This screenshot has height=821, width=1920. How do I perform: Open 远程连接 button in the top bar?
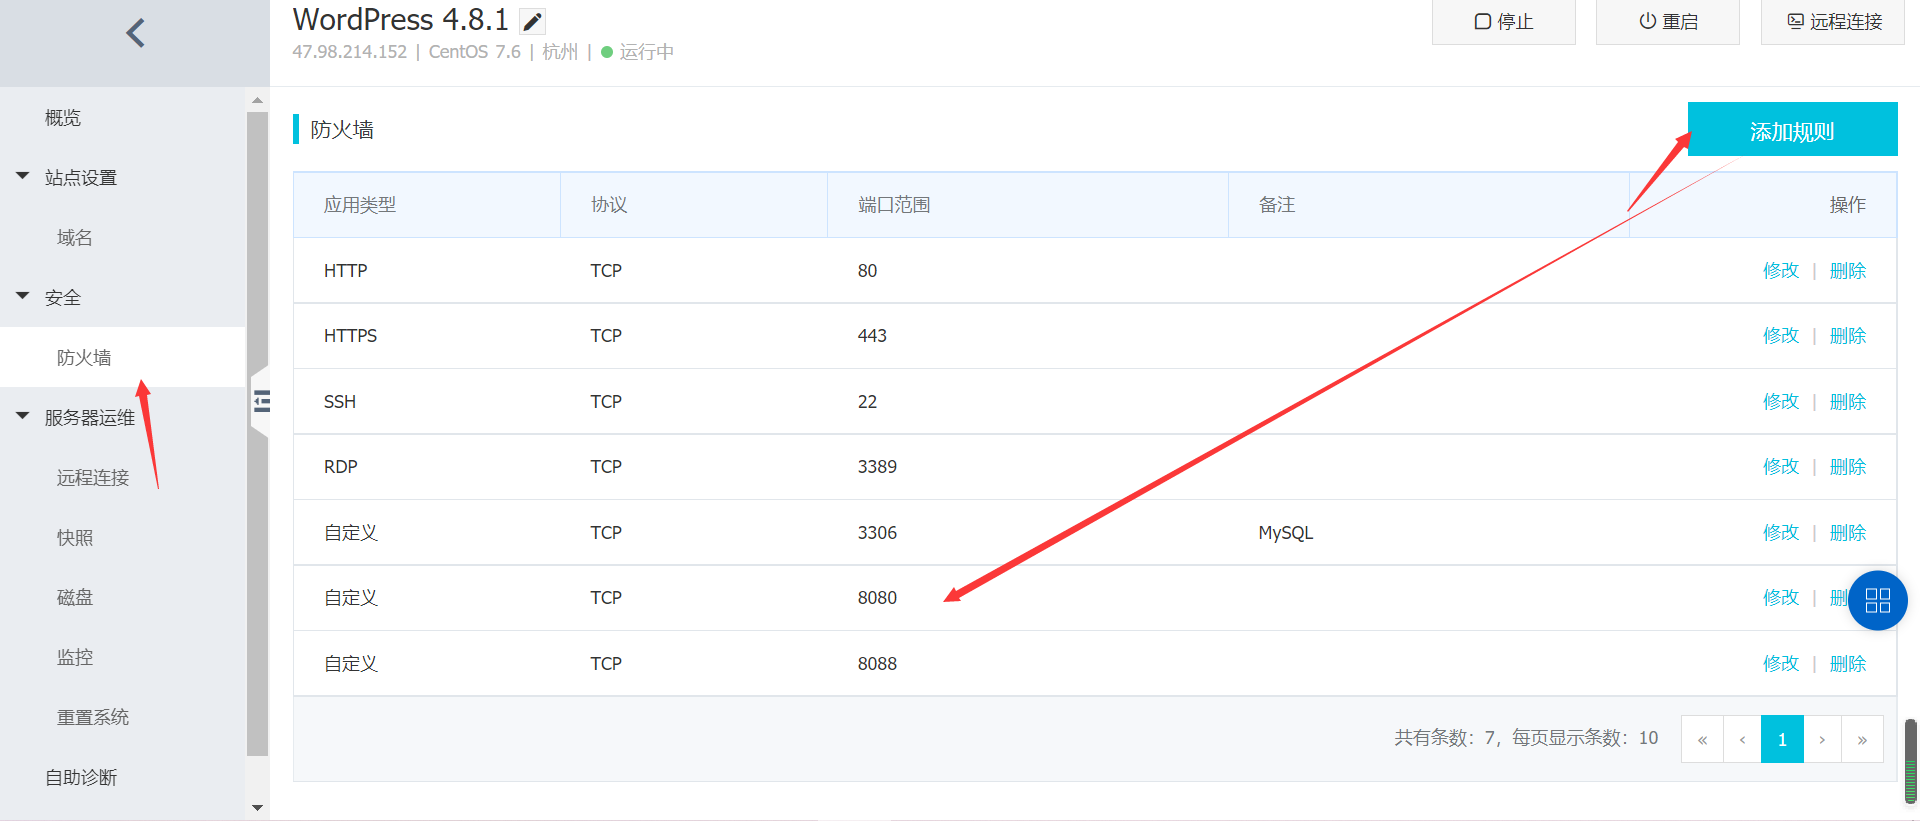tap(1833, 22)
